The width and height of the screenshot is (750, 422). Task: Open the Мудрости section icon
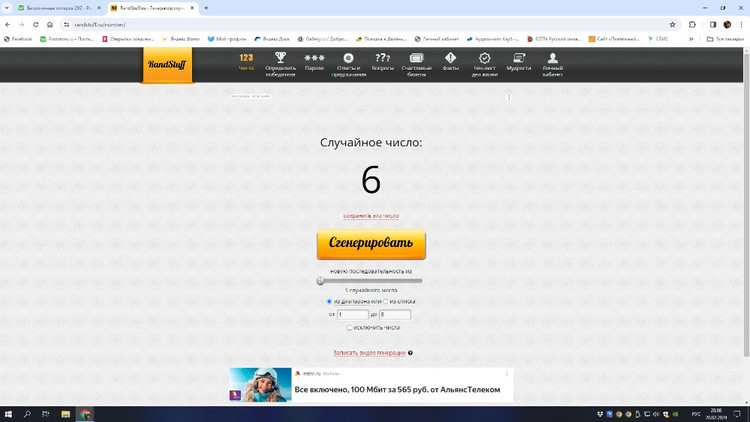click(x=518, y=61)
